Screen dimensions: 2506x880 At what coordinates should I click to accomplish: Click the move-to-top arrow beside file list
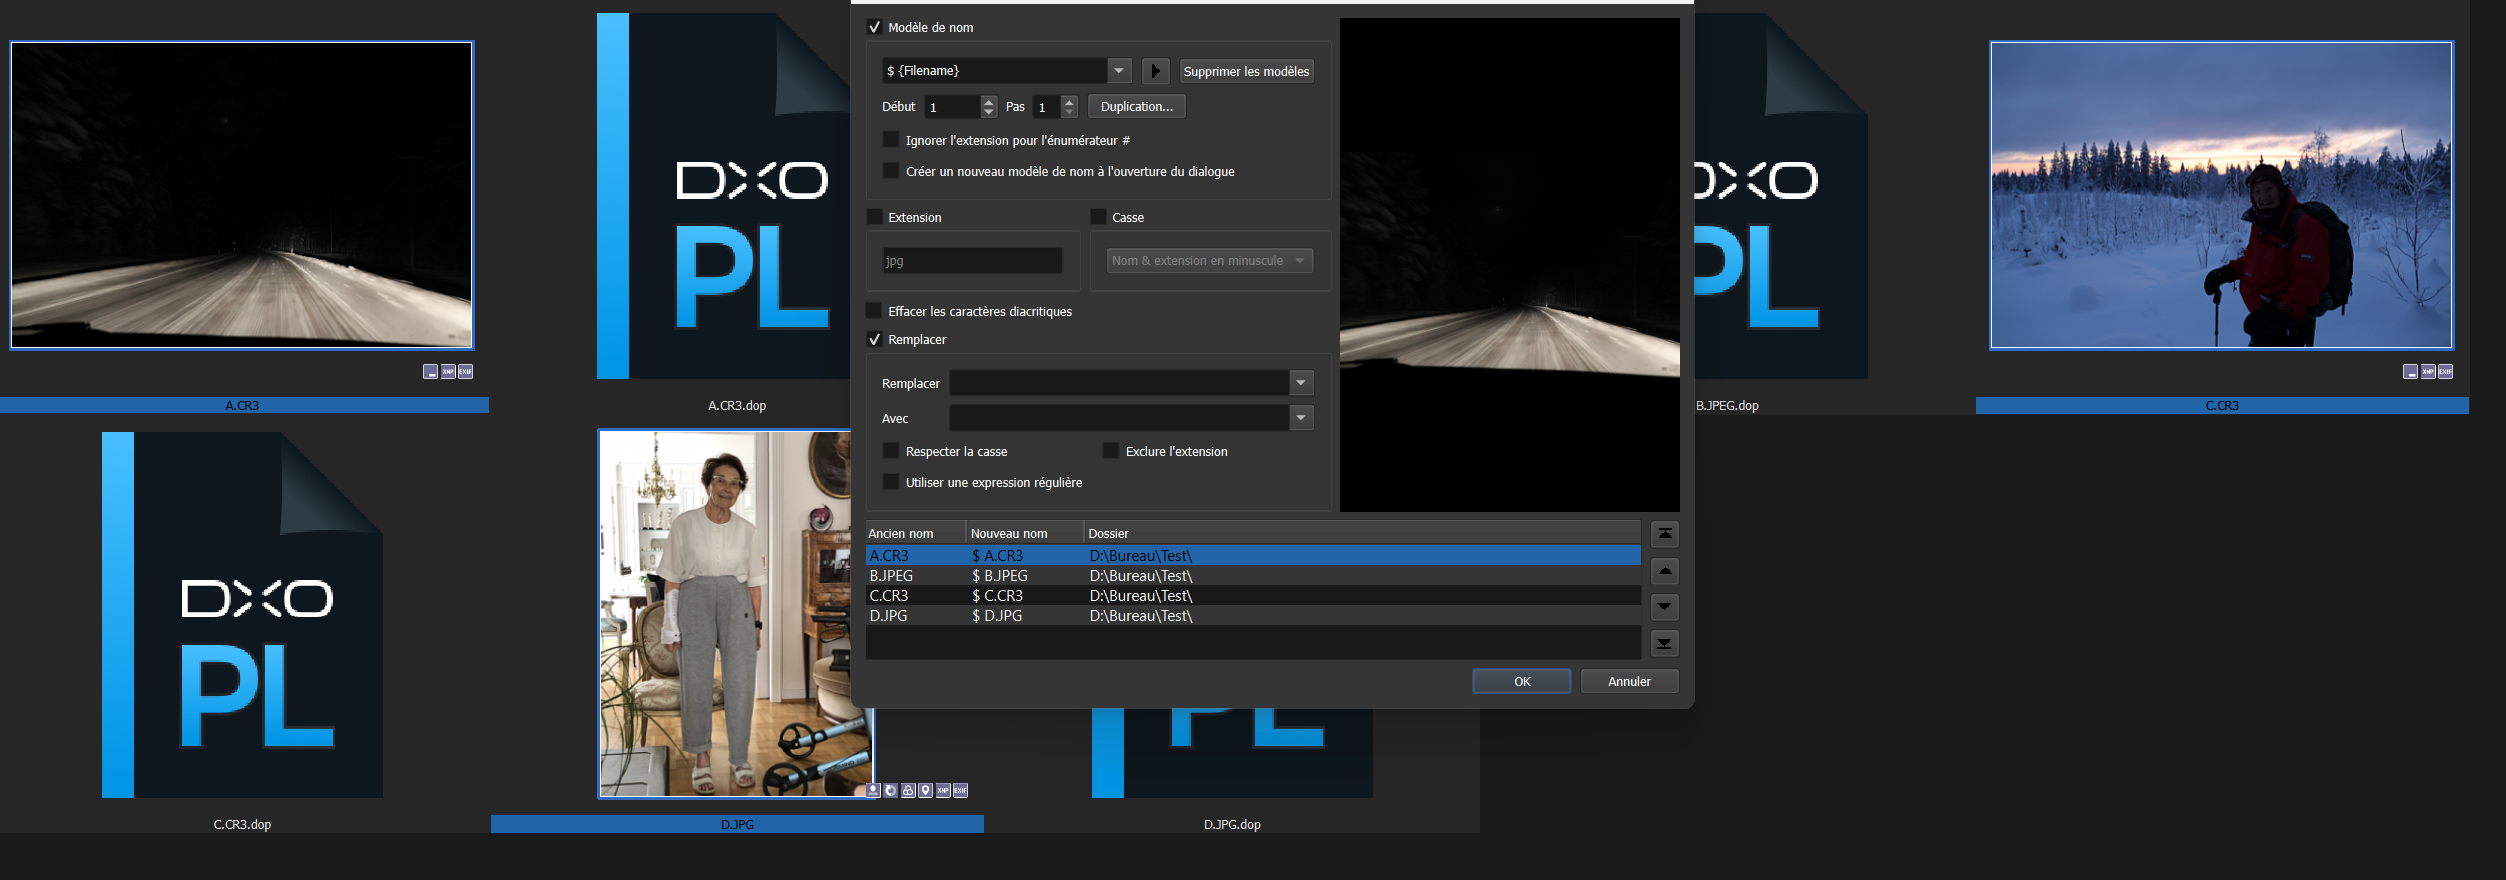point(1664,534)
